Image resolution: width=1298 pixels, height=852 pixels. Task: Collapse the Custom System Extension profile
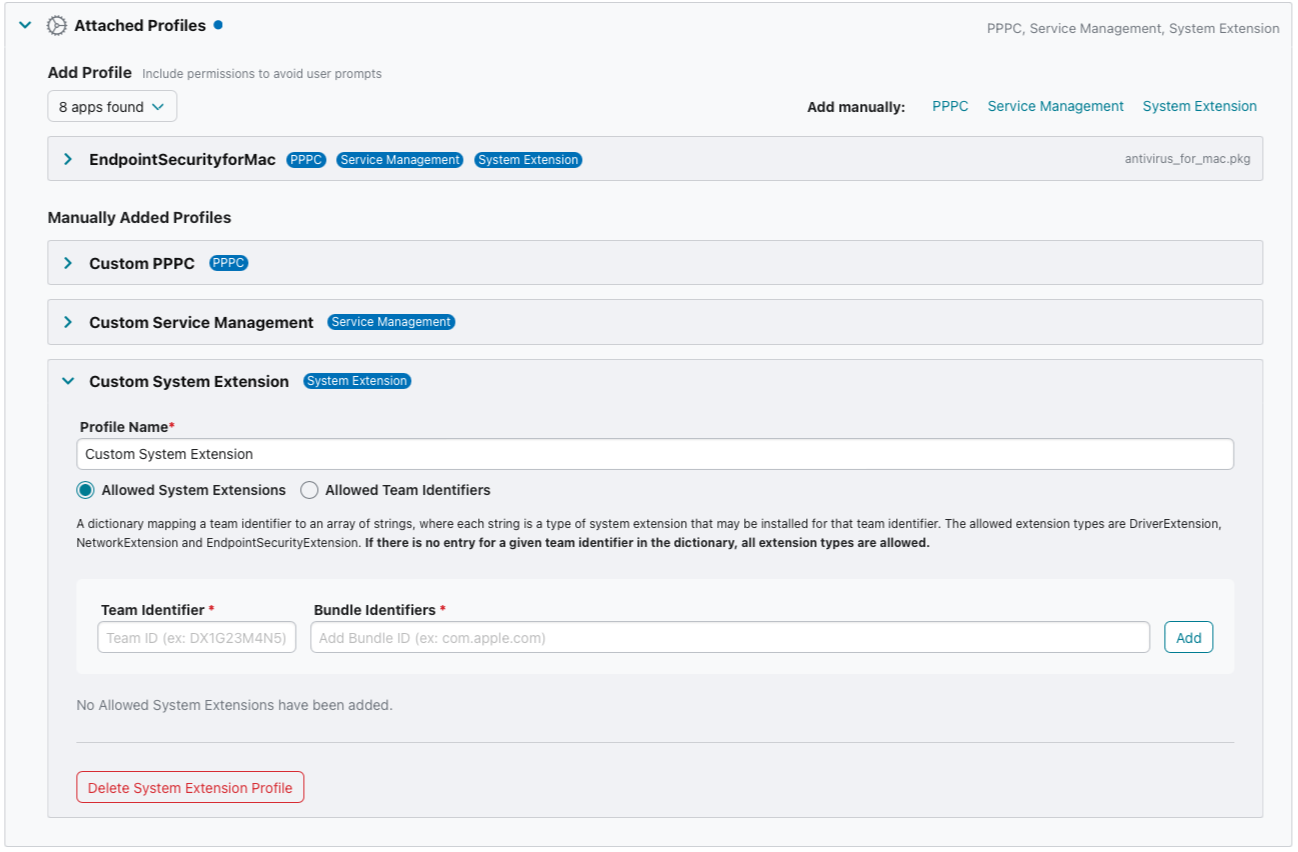click(x=68, y=381)
